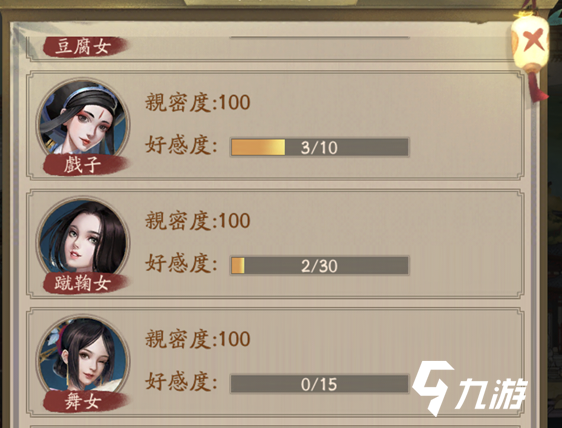The image size is (562, 428).
Task: Tap the 蹴鞠女 name banner
Action: (85, 283)
